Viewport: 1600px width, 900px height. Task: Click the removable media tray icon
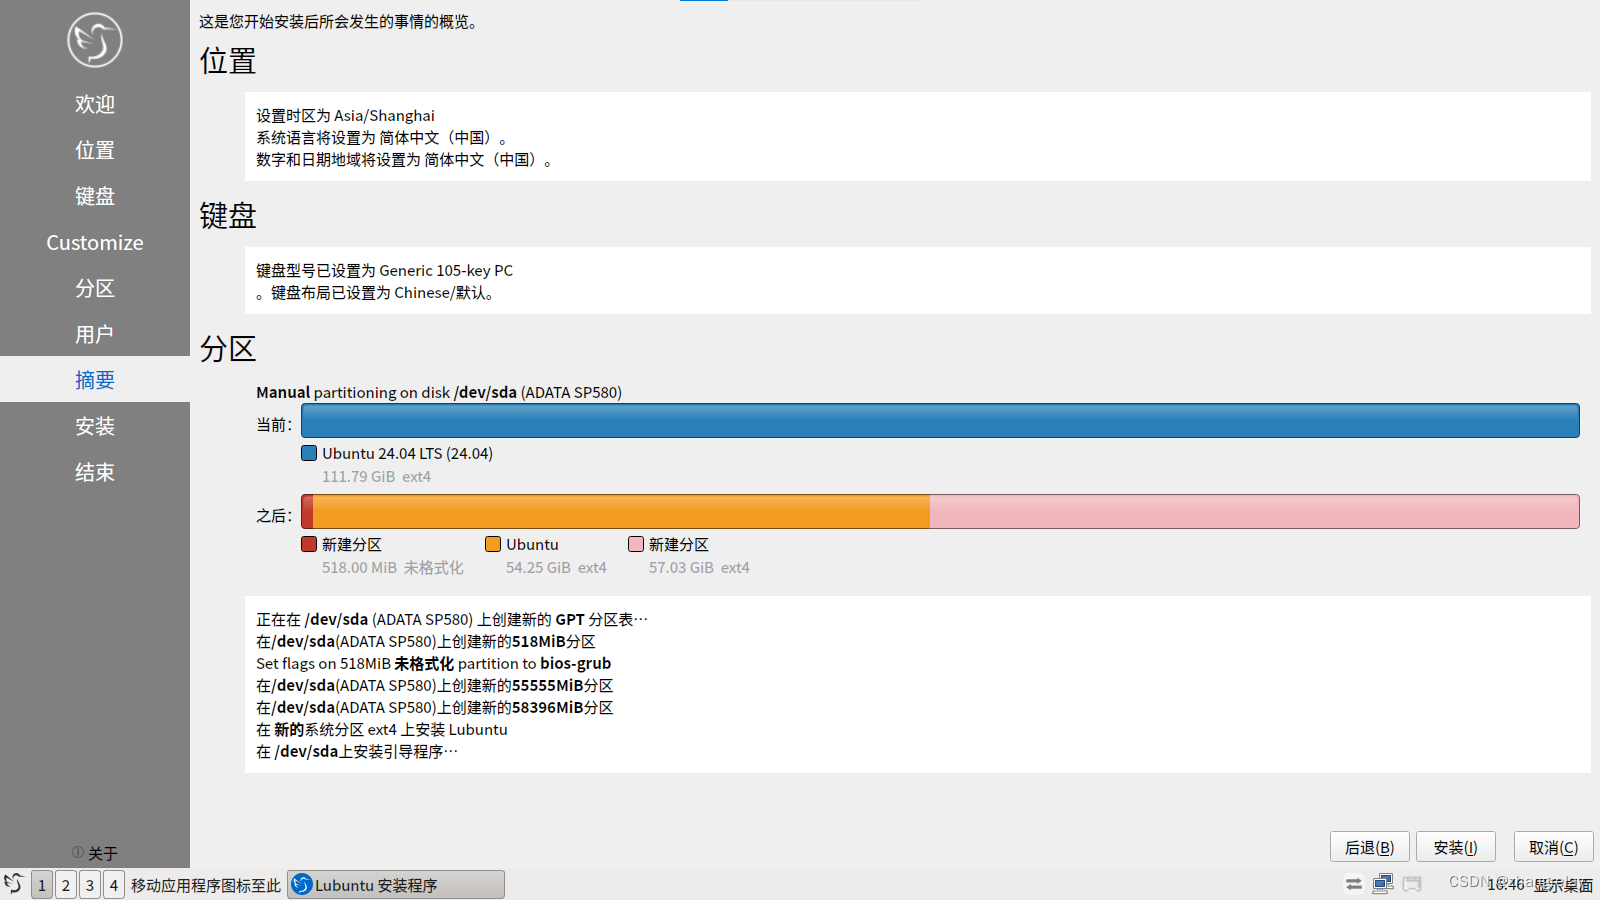click(x=1412, y=884)
